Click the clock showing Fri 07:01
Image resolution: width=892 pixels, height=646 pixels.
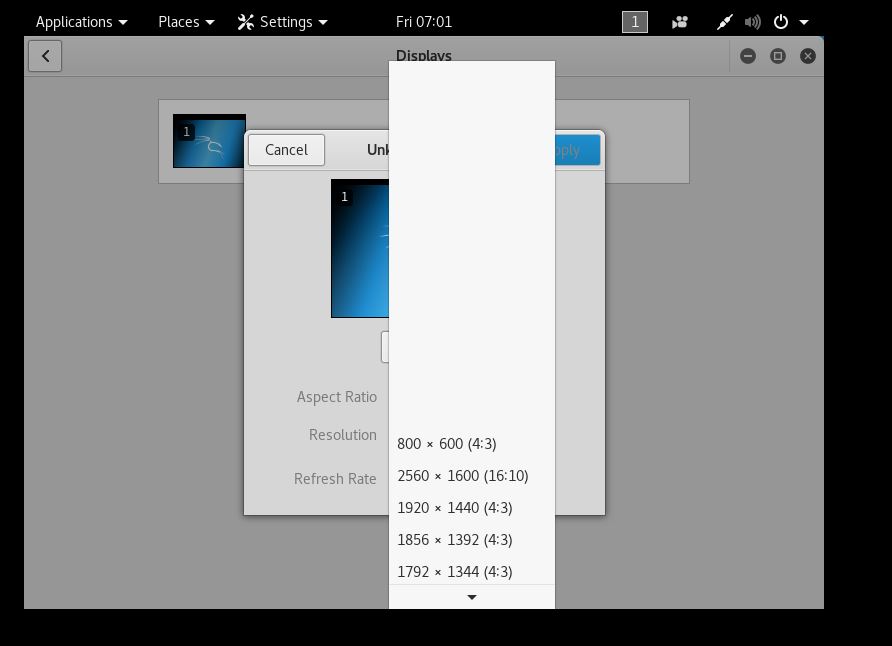tap(424, 22)
